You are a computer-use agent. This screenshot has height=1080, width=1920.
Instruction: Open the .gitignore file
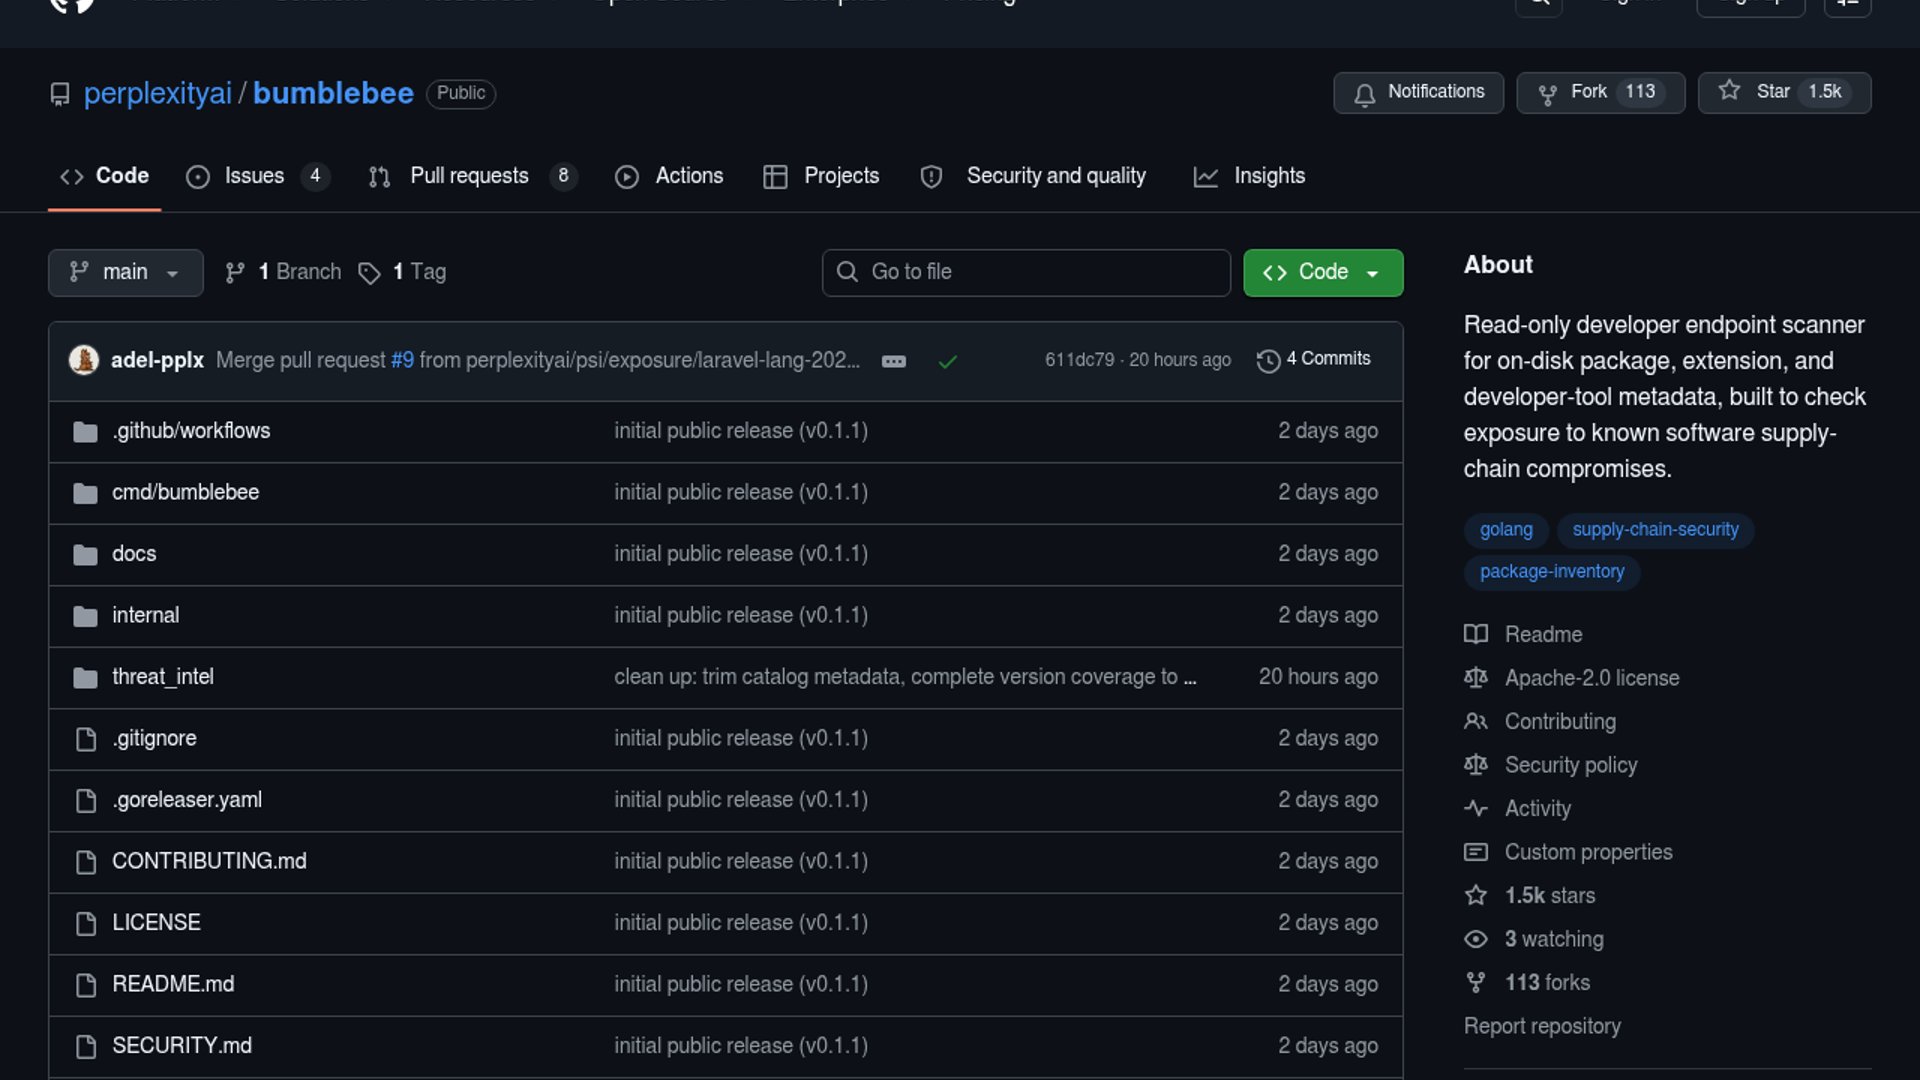pyautogui.click(x=154, y=738)
